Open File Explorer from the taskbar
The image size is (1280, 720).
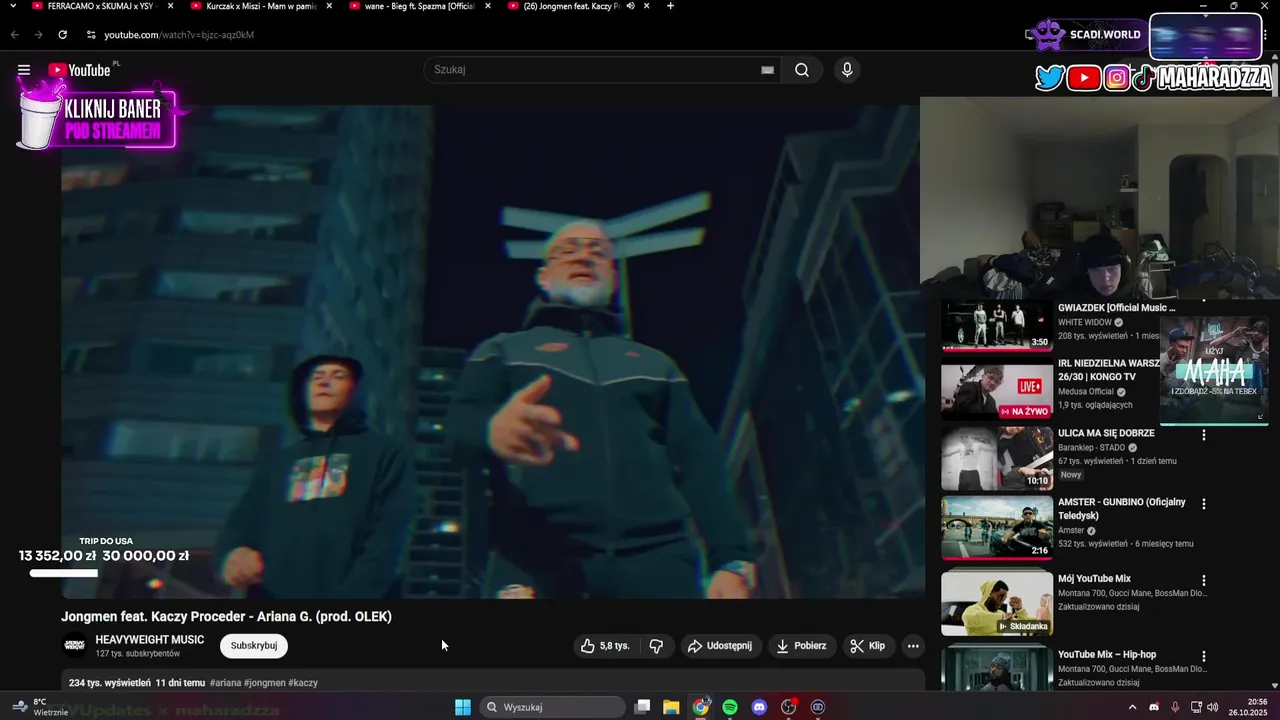pos(671,707)
